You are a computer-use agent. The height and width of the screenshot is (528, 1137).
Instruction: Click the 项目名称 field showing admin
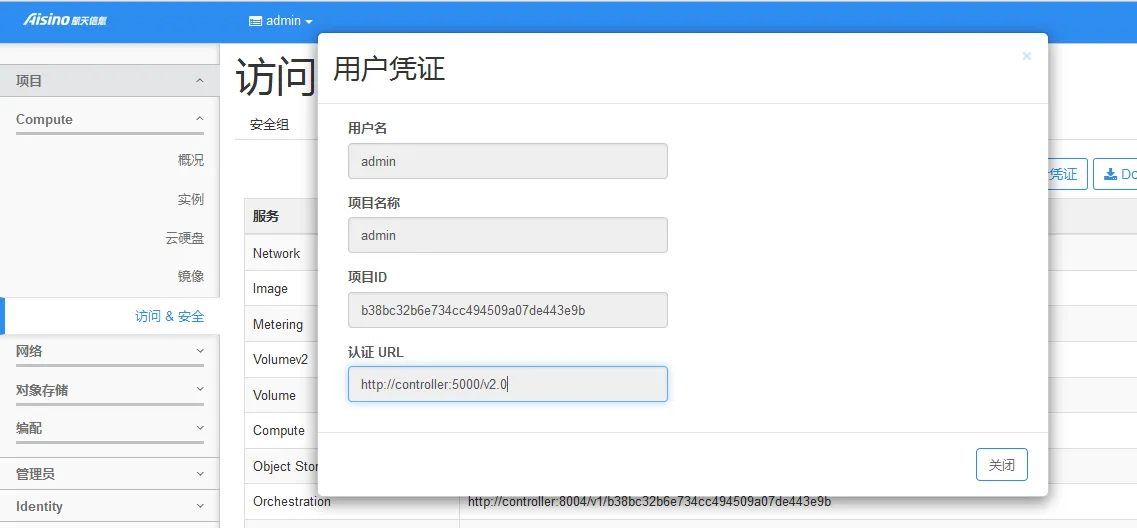(x=508, y=235)
